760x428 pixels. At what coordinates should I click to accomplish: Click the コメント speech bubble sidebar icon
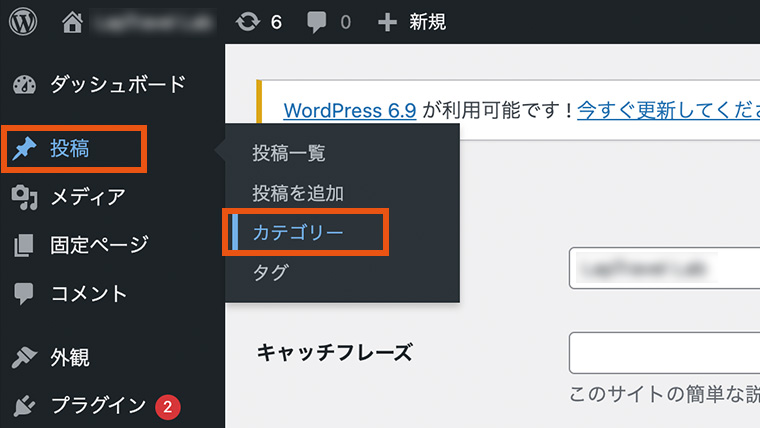tap(24, 294)
